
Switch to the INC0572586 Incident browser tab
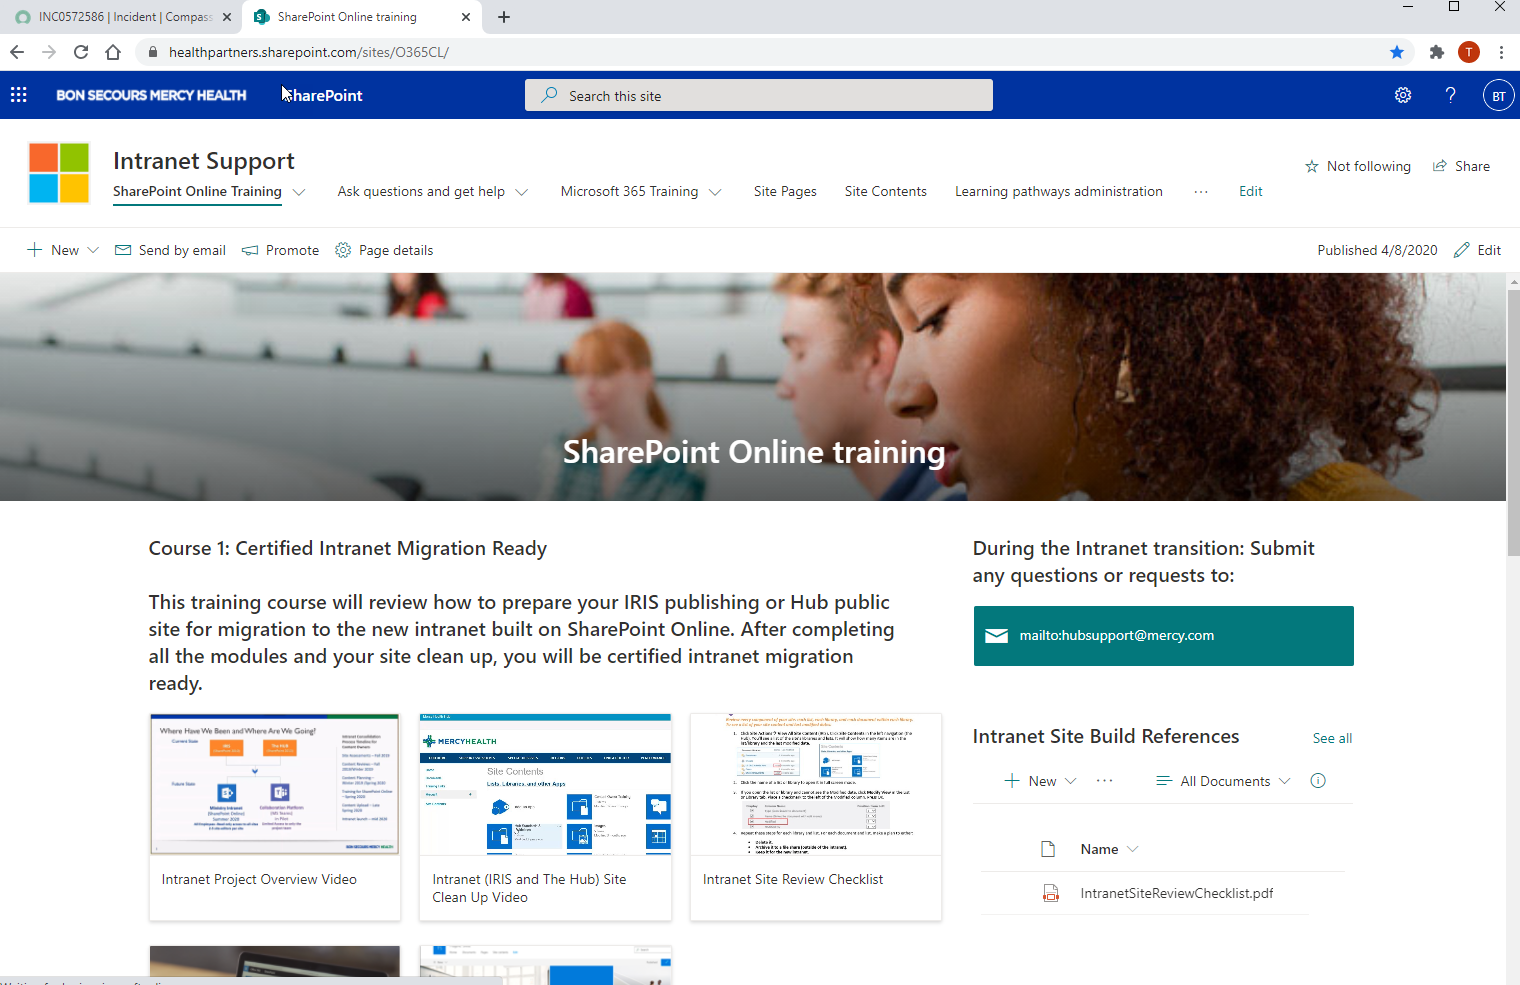(x=124, y=17)
